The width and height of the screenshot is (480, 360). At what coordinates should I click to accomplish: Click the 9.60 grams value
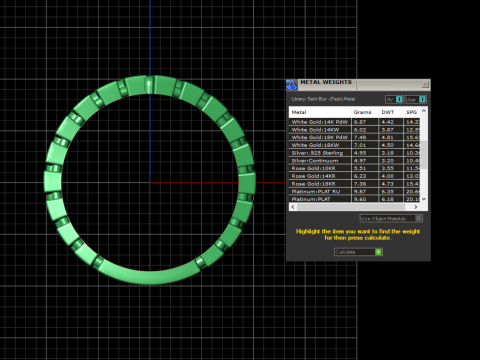click(x=360, y=199)
